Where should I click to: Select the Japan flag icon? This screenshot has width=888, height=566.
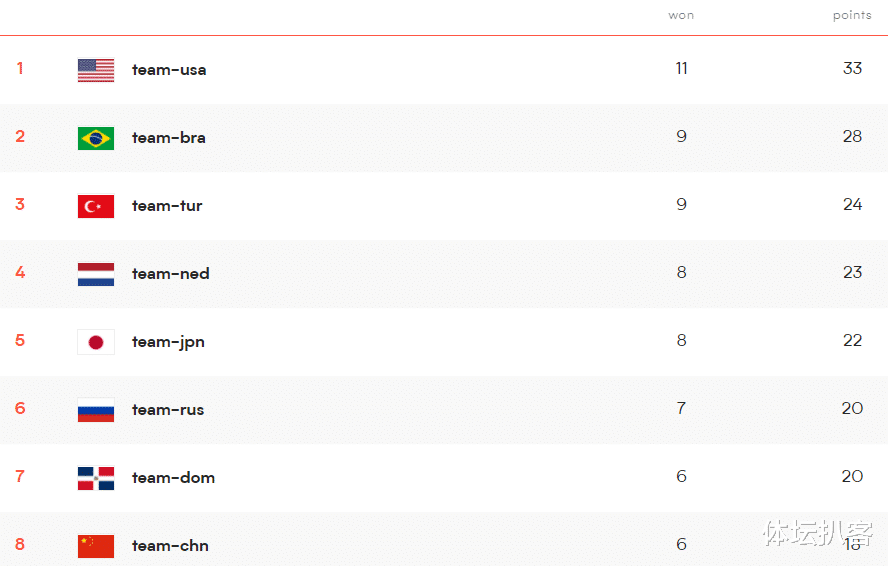pos(96,342)
